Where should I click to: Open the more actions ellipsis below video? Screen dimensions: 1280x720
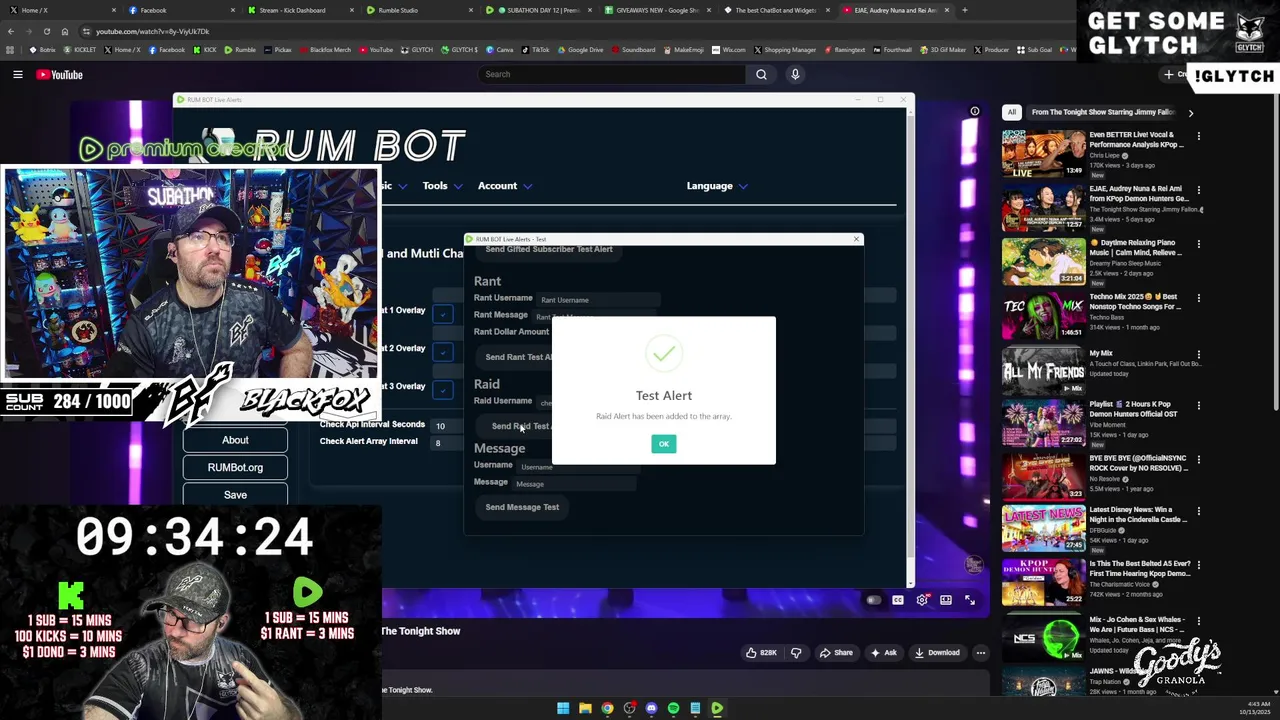coord(981,653)
